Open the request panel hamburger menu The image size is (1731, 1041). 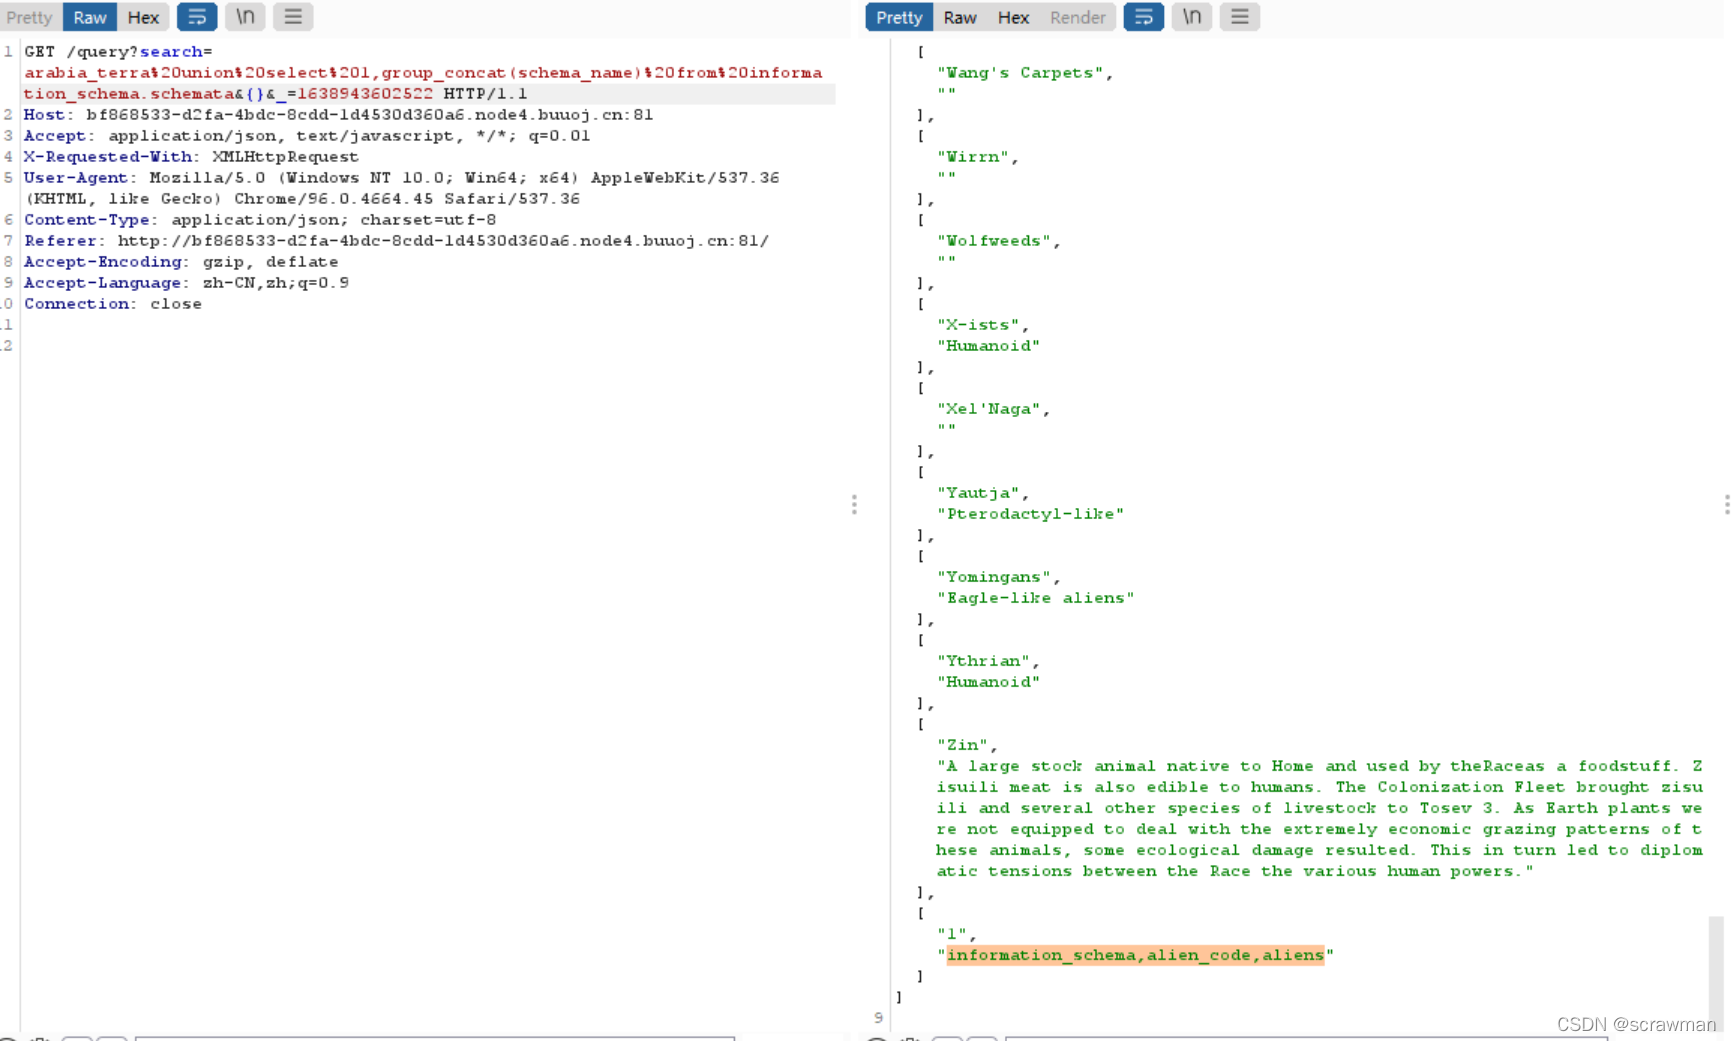293,17
